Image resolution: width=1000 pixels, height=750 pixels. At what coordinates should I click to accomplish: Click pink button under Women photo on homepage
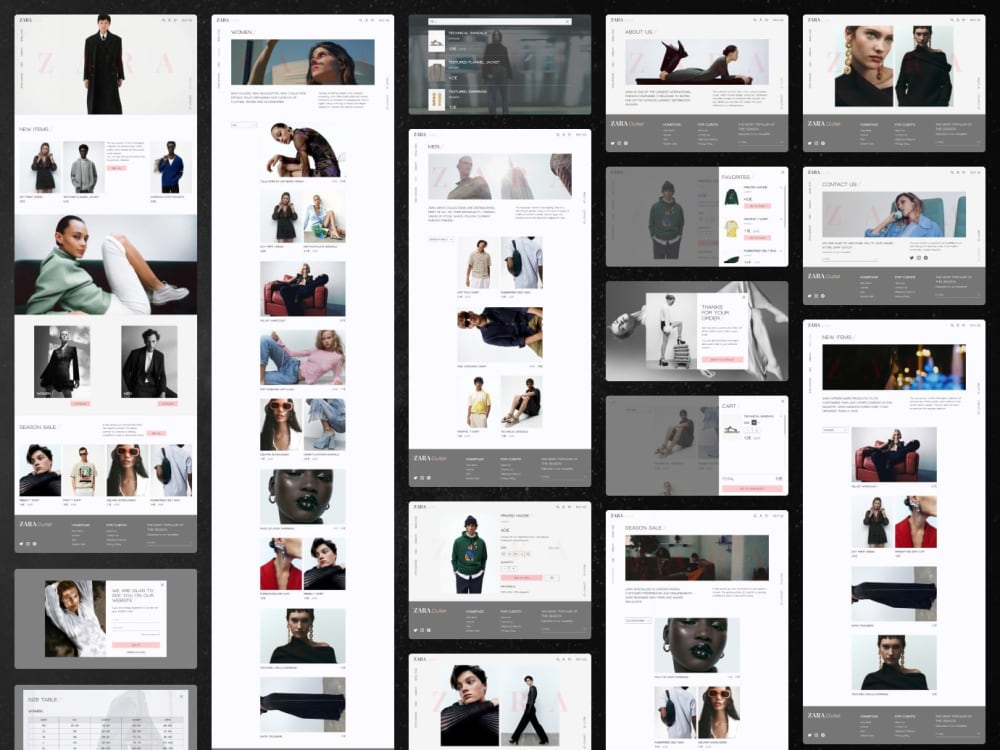point(80,404)
